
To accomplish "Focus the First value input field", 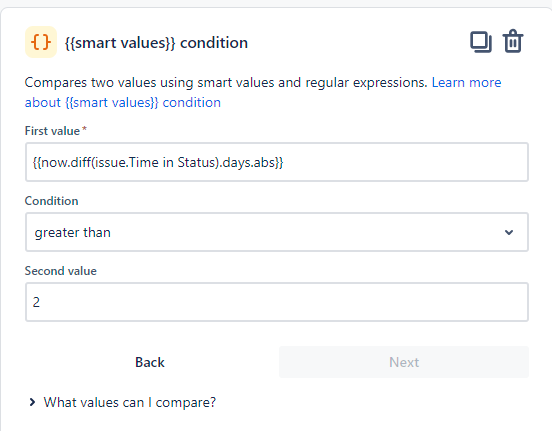I will pyautogui.click(x=277, y=162).
